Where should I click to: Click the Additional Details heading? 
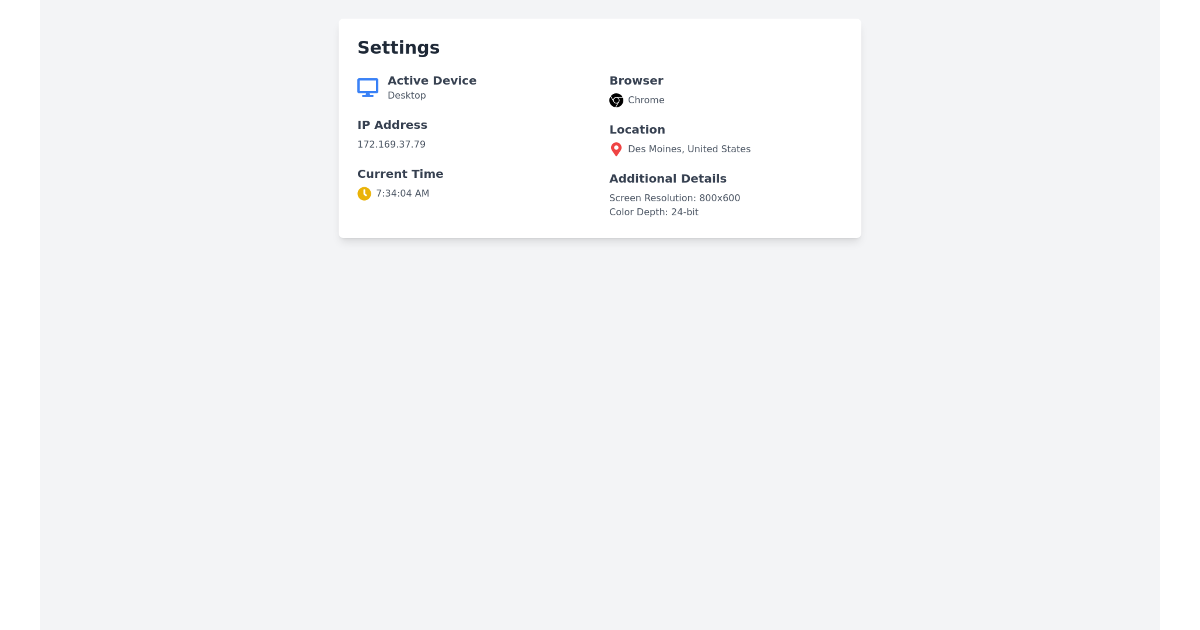pos(667,178)
